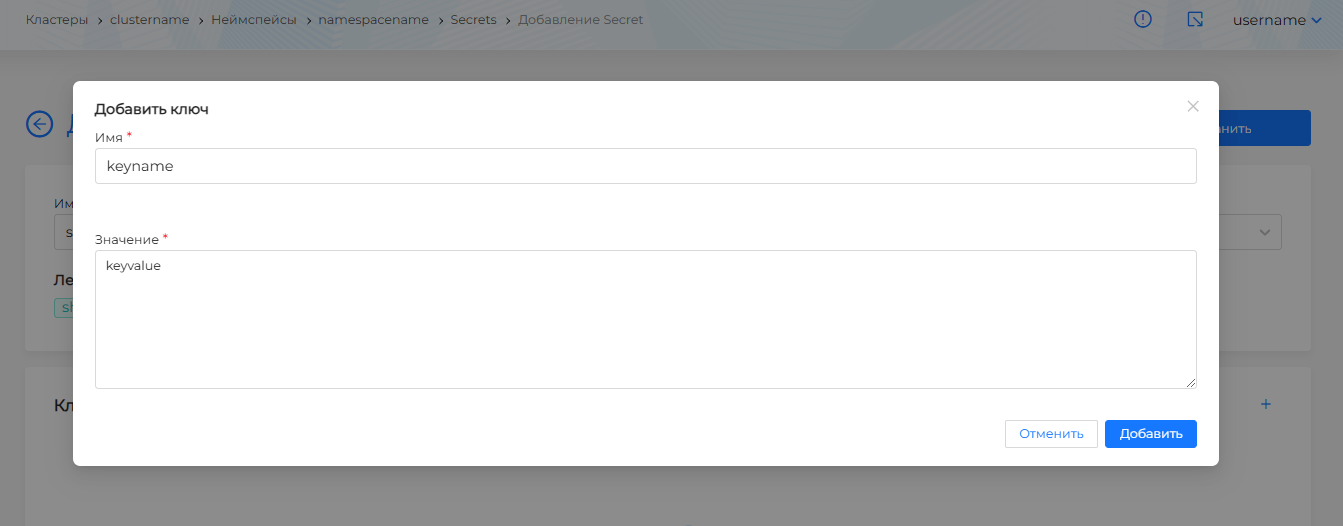Click the green label tag behind dialog

pyautogui.click(x=64, y=308)
